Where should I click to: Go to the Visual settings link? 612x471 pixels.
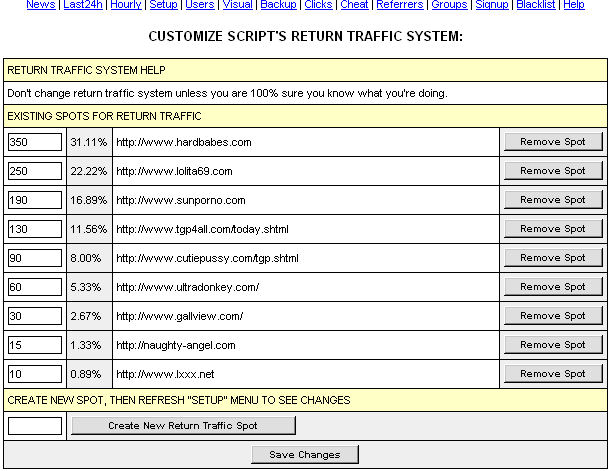pos(238,4)
